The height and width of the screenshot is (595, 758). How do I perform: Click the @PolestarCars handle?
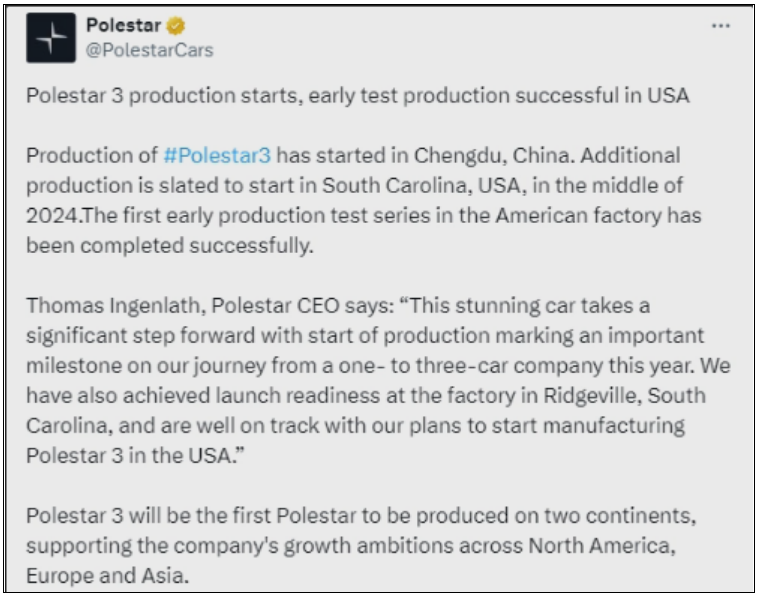149,50
